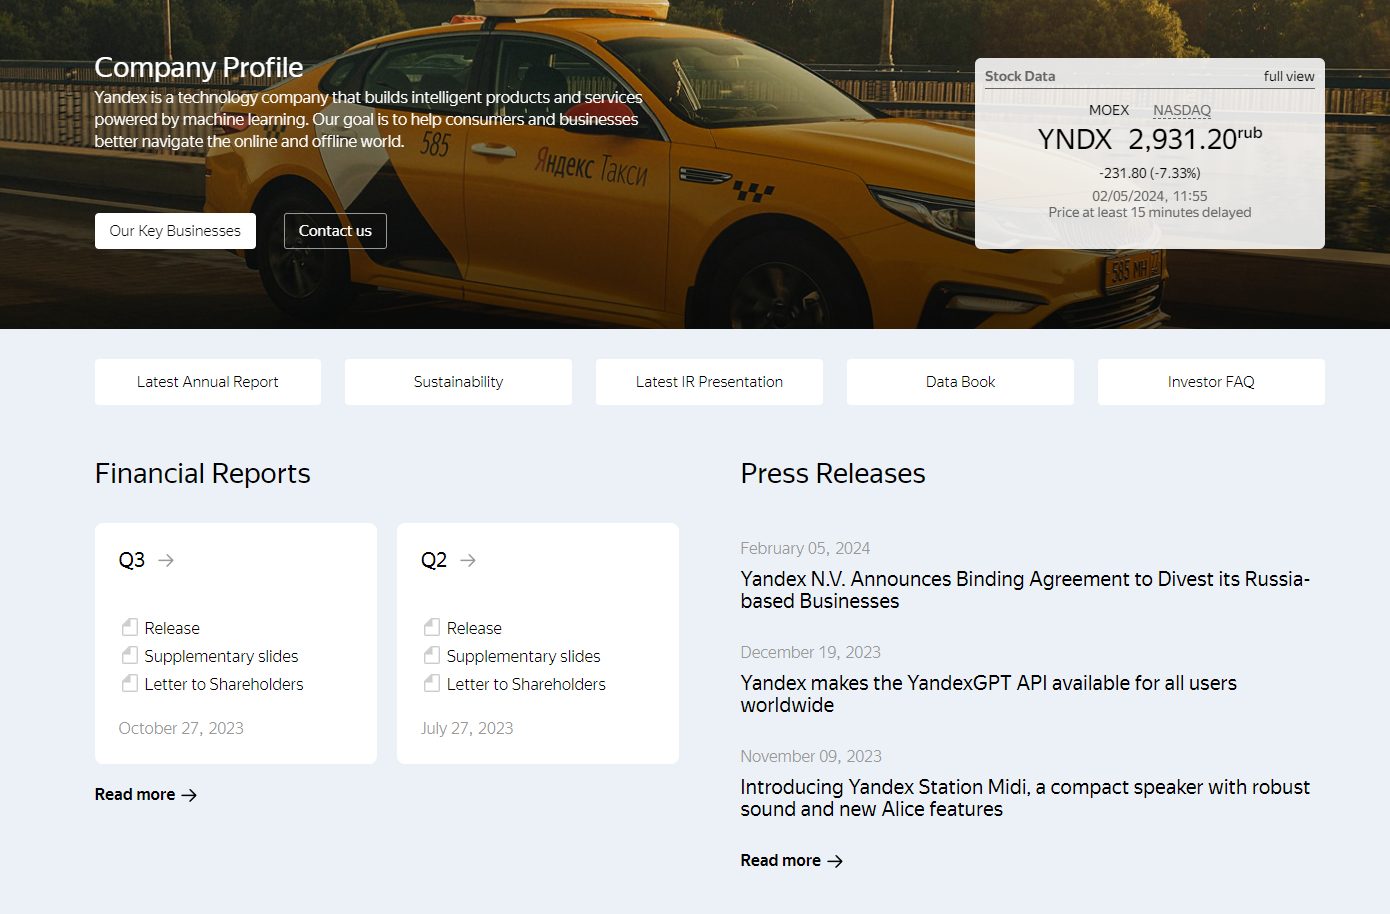The image size is (1390, 914).
Task: Click the July 27, 2023 date
Action: pyautogui.click(x=467, y=728)
